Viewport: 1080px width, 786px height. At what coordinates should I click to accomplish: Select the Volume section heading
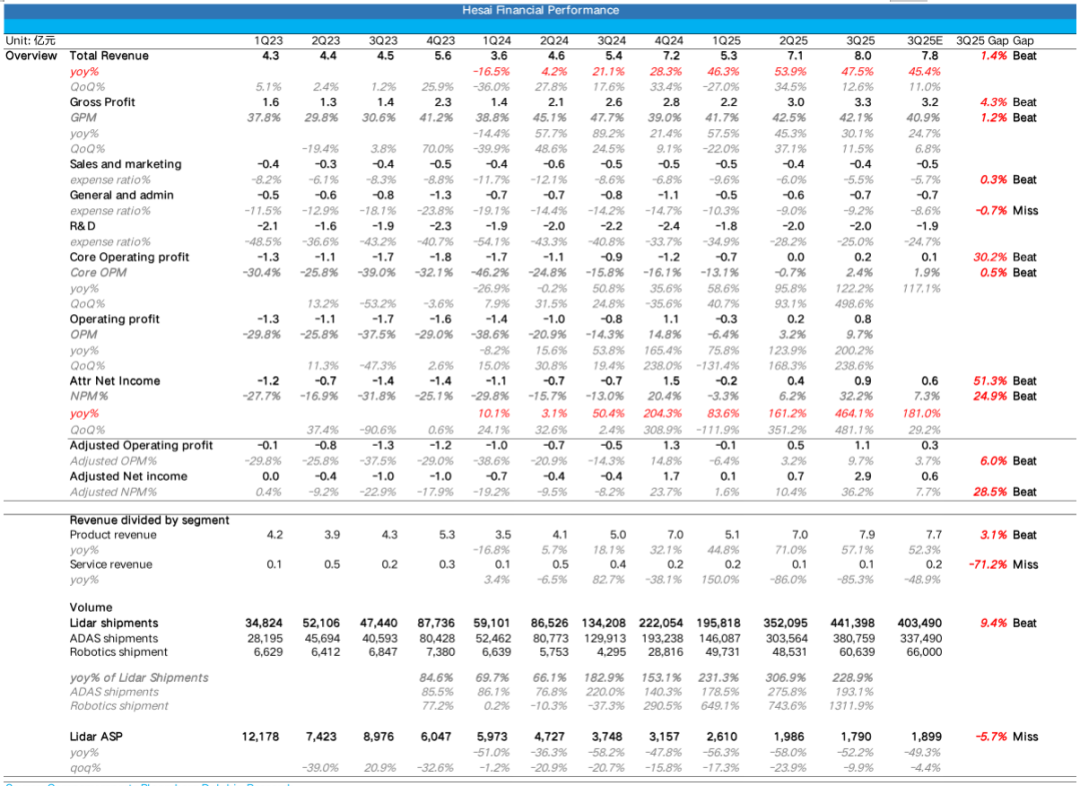91,607
